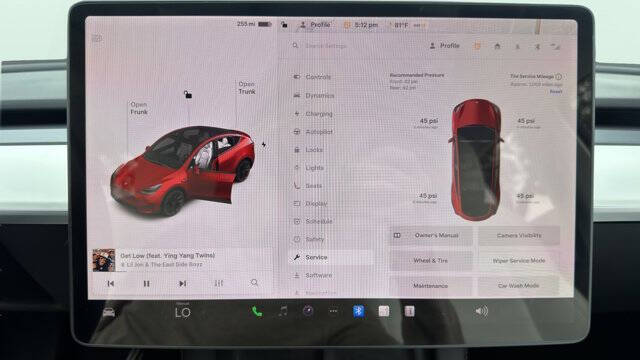Open Wheel & Tire settings

(431, 260)
